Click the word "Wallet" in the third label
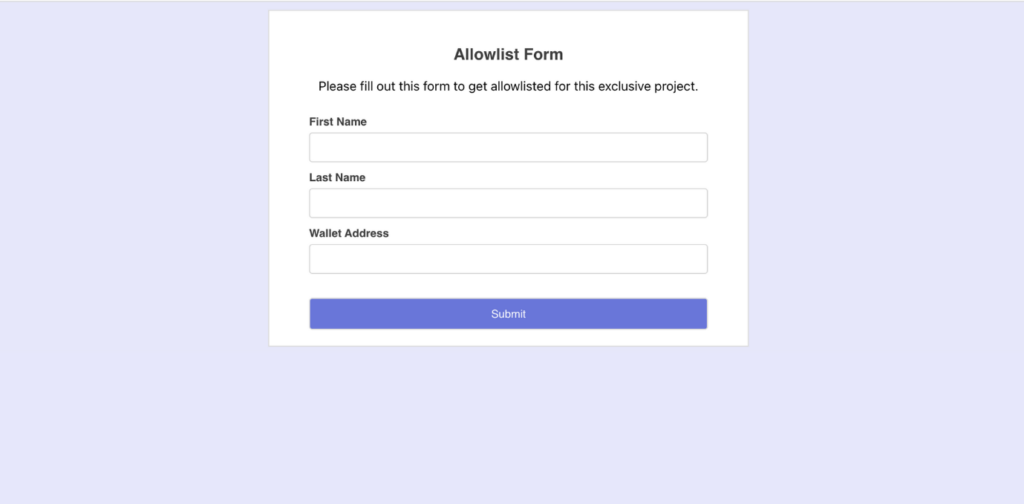The width and height of the screenshot is (1024, 504). tap(326, 233)
